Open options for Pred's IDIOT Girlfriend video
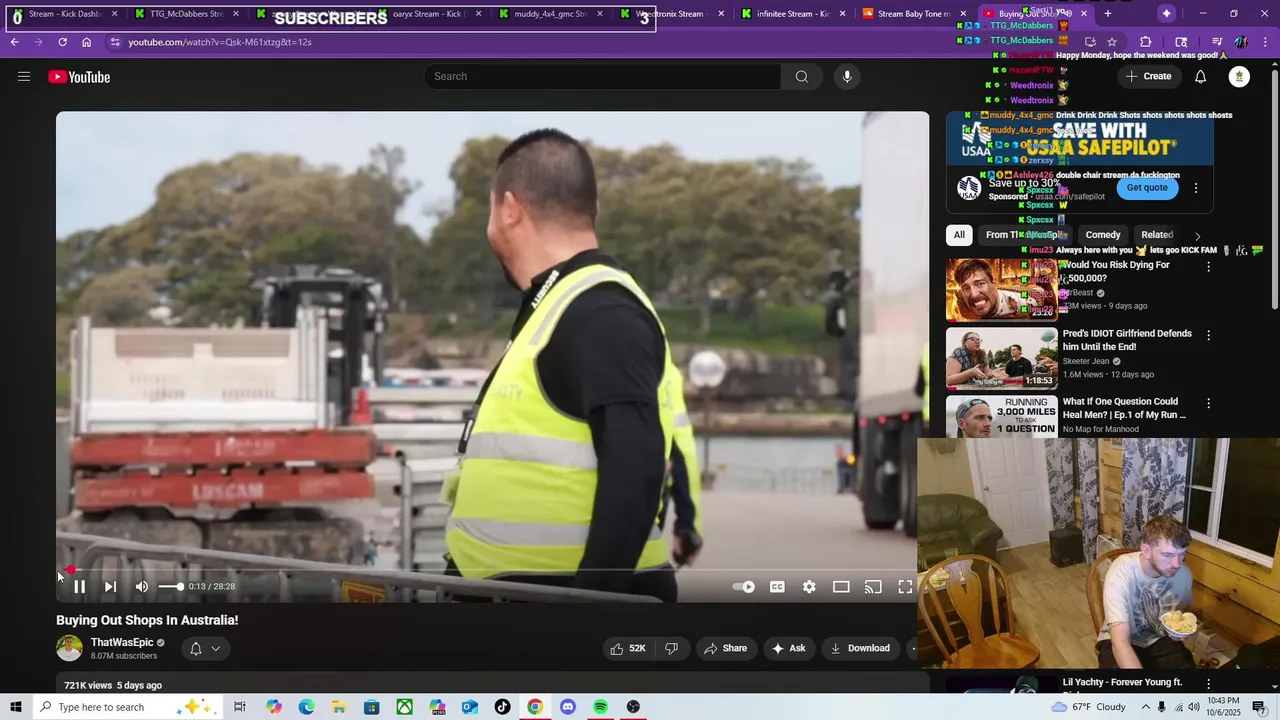The width and height of the screenshot is (1280, 720). click(1208, 336)
